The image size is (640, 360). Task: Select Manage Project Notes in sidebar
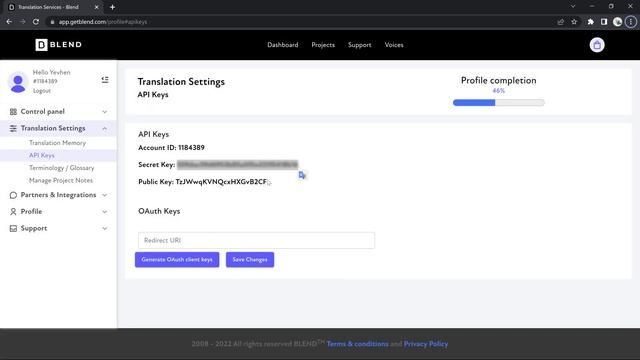click(x=61, y=180)
